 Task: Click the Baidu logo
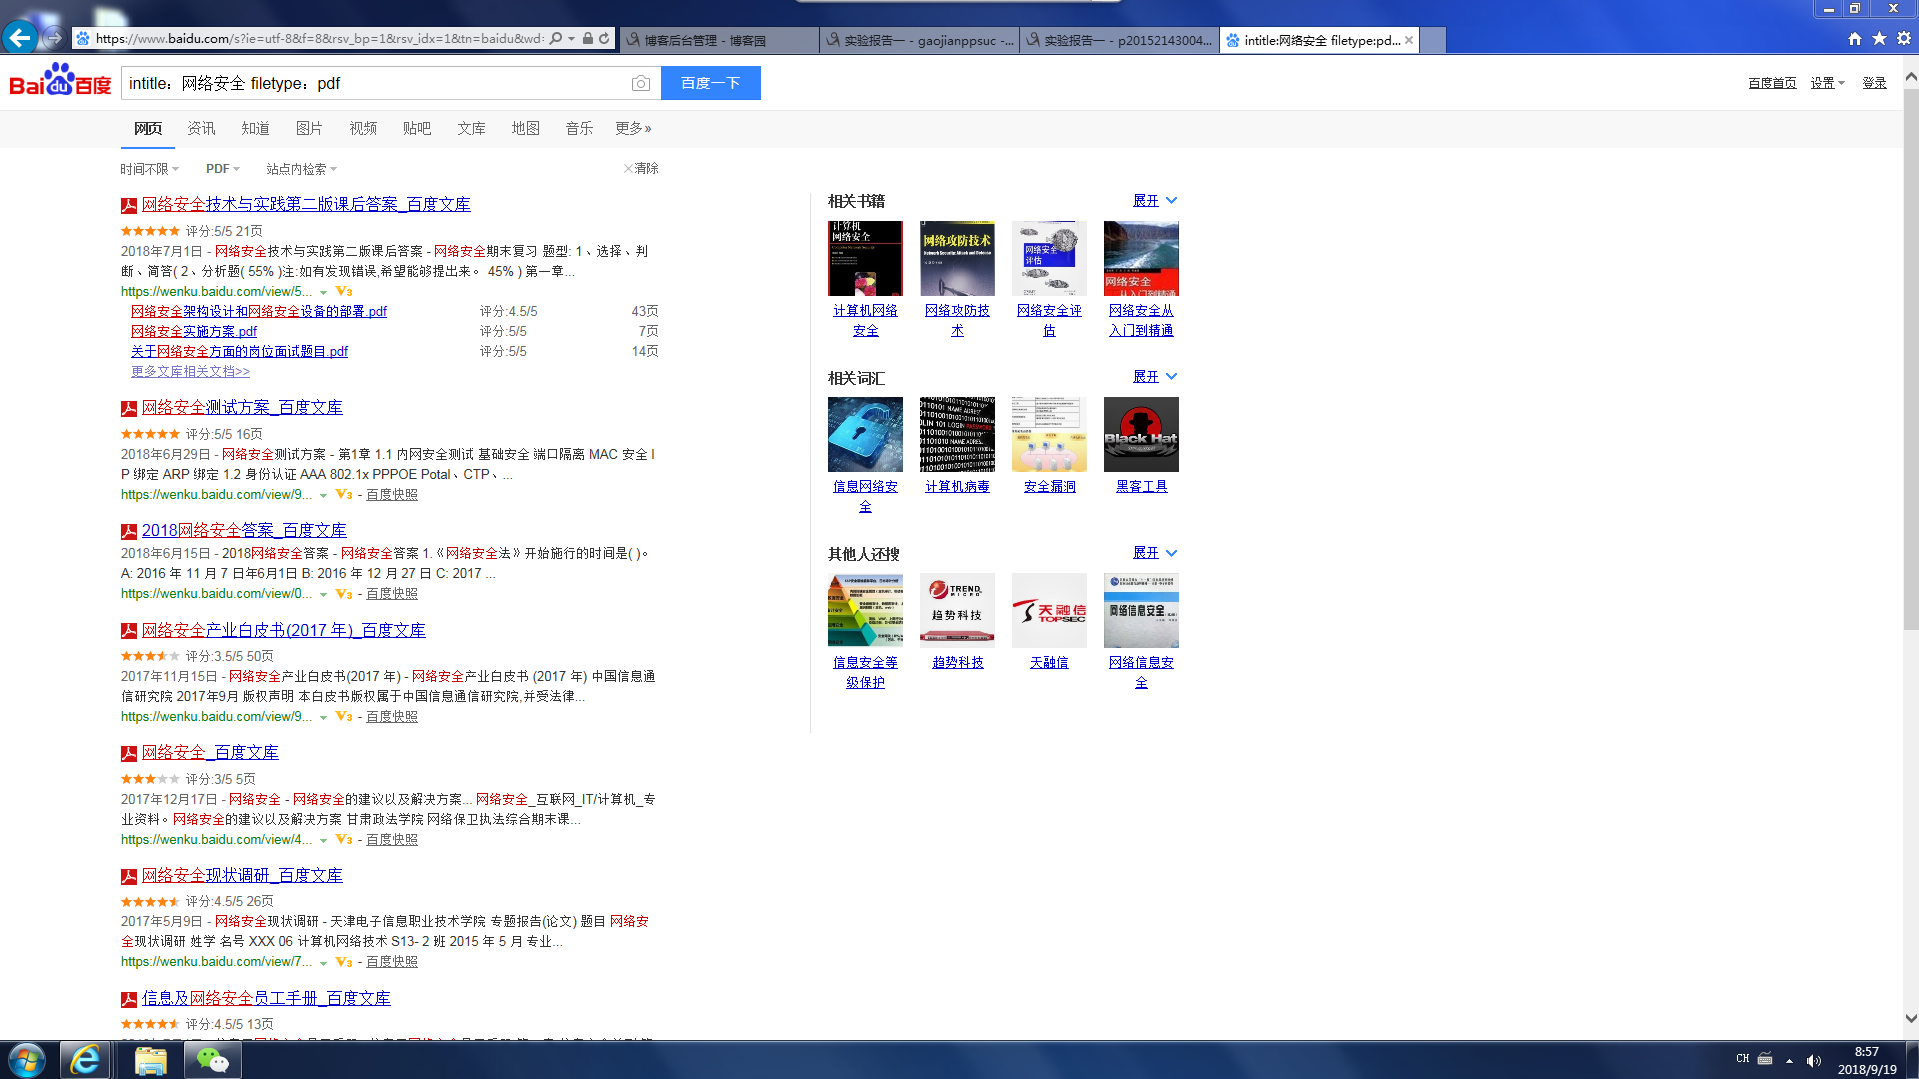[60, 80]
